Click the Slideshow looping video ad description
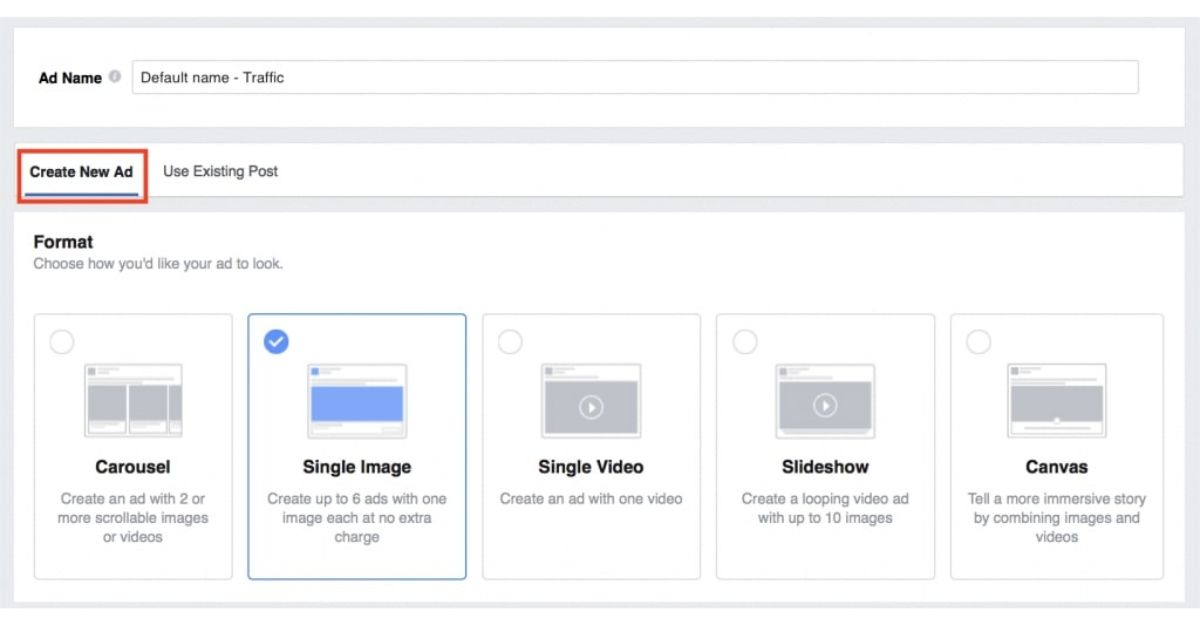Screen dimensions: 1200x625 point(825,508)
